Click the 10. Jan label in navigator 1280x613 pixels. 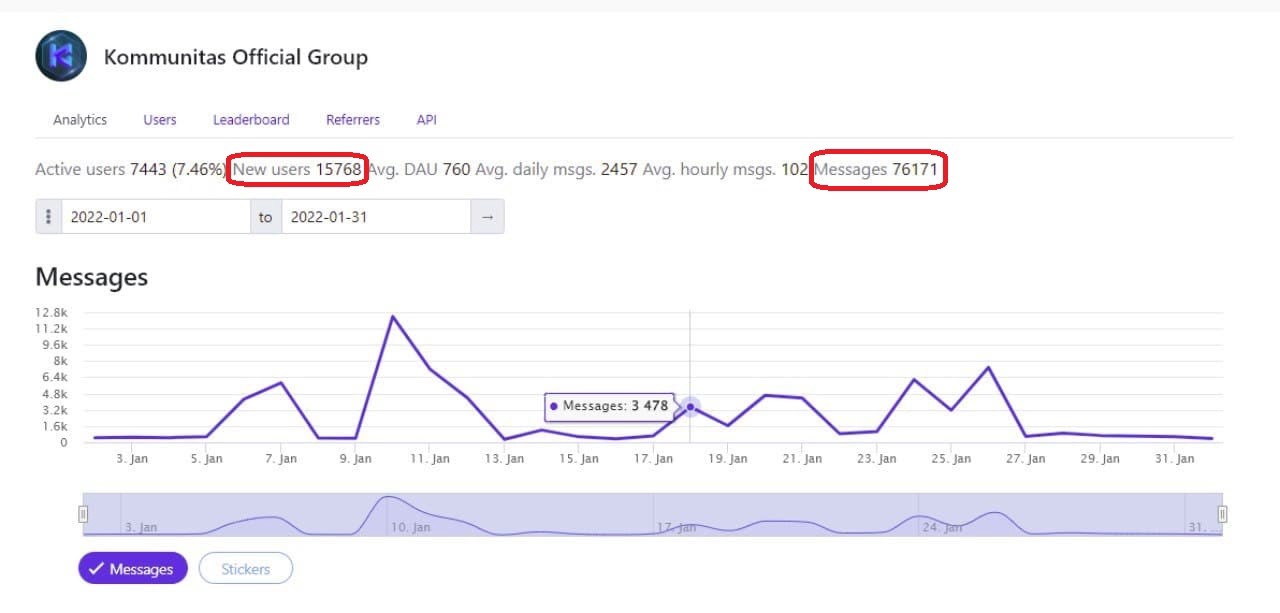pyautogui.click(x=413, y=527)
